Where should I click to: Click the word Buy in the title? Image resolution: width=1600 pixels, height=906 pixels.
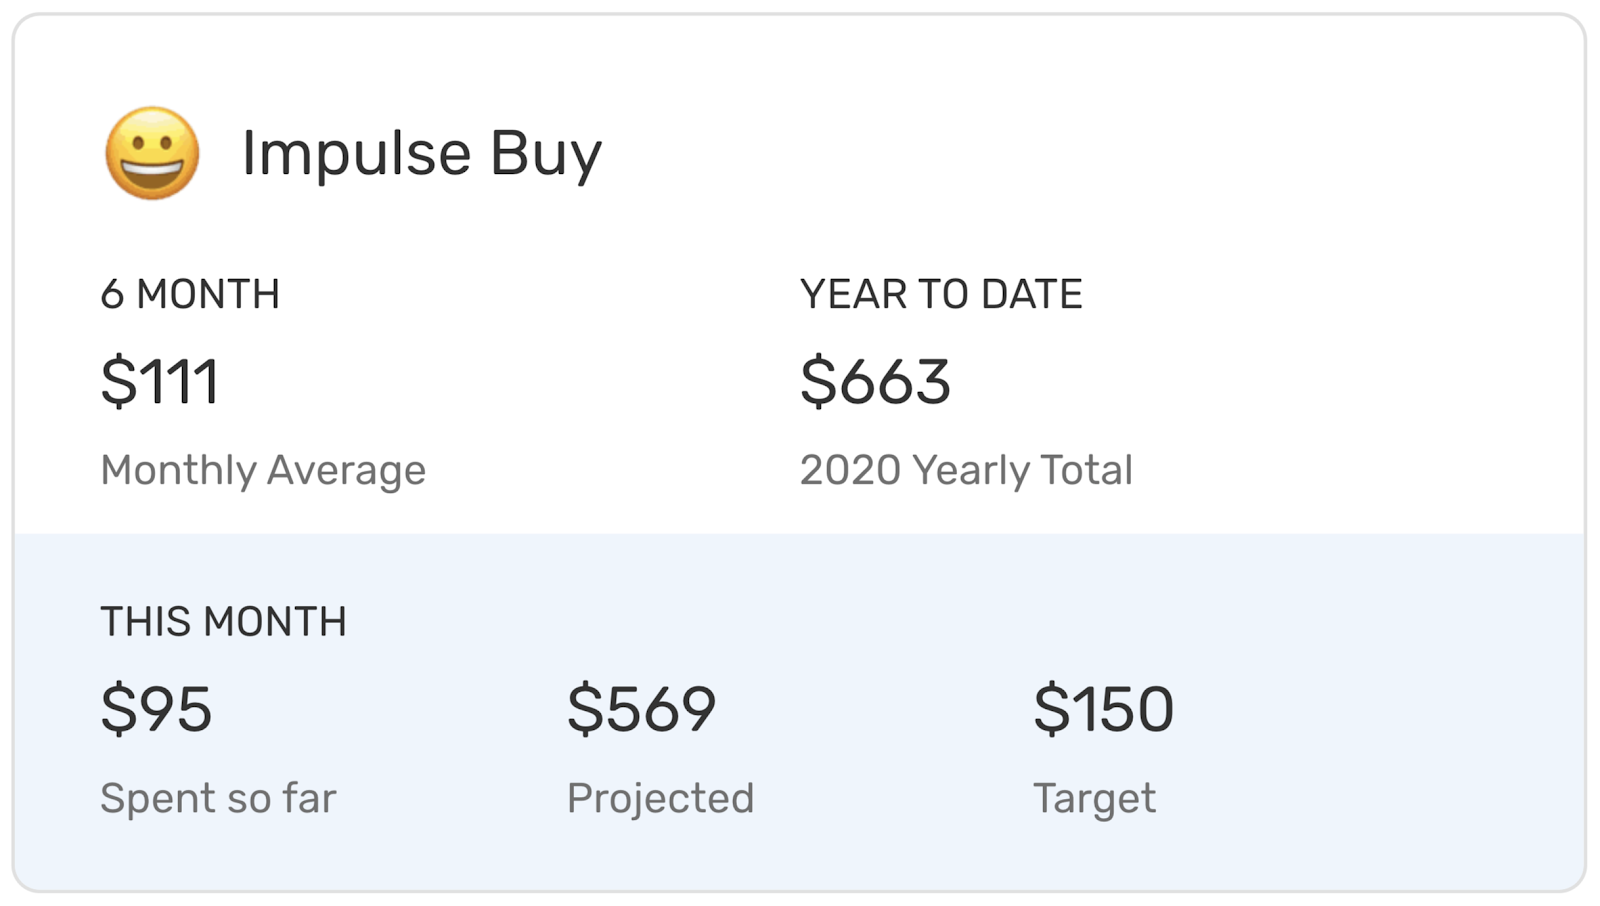[x=545, y=154]
